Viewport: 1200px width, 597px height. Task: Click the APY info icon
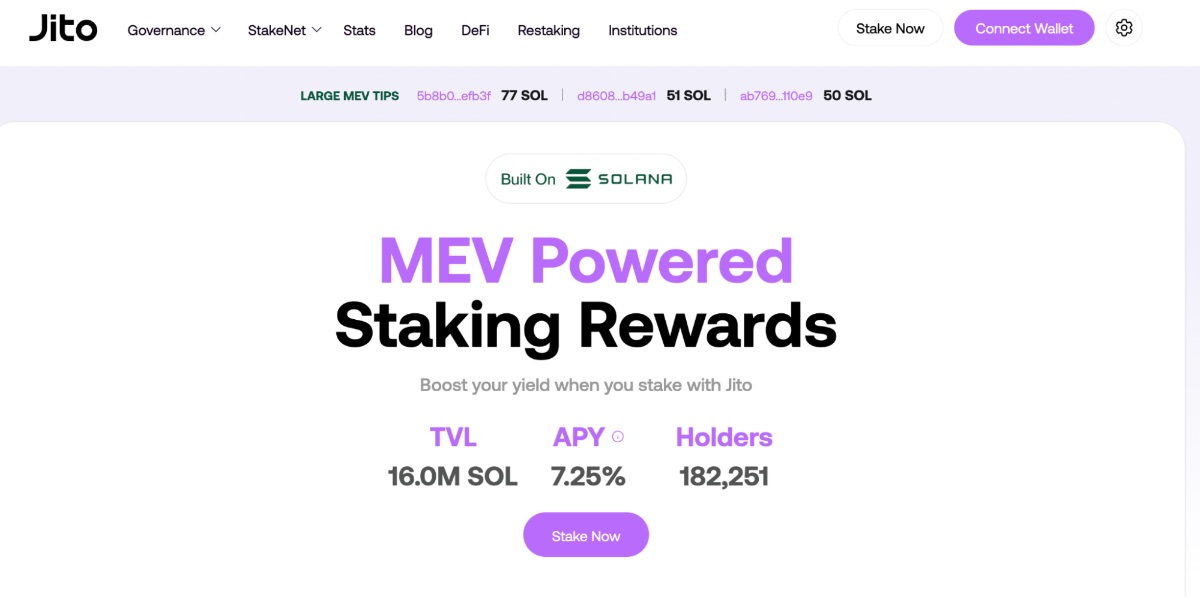[618, 437]
